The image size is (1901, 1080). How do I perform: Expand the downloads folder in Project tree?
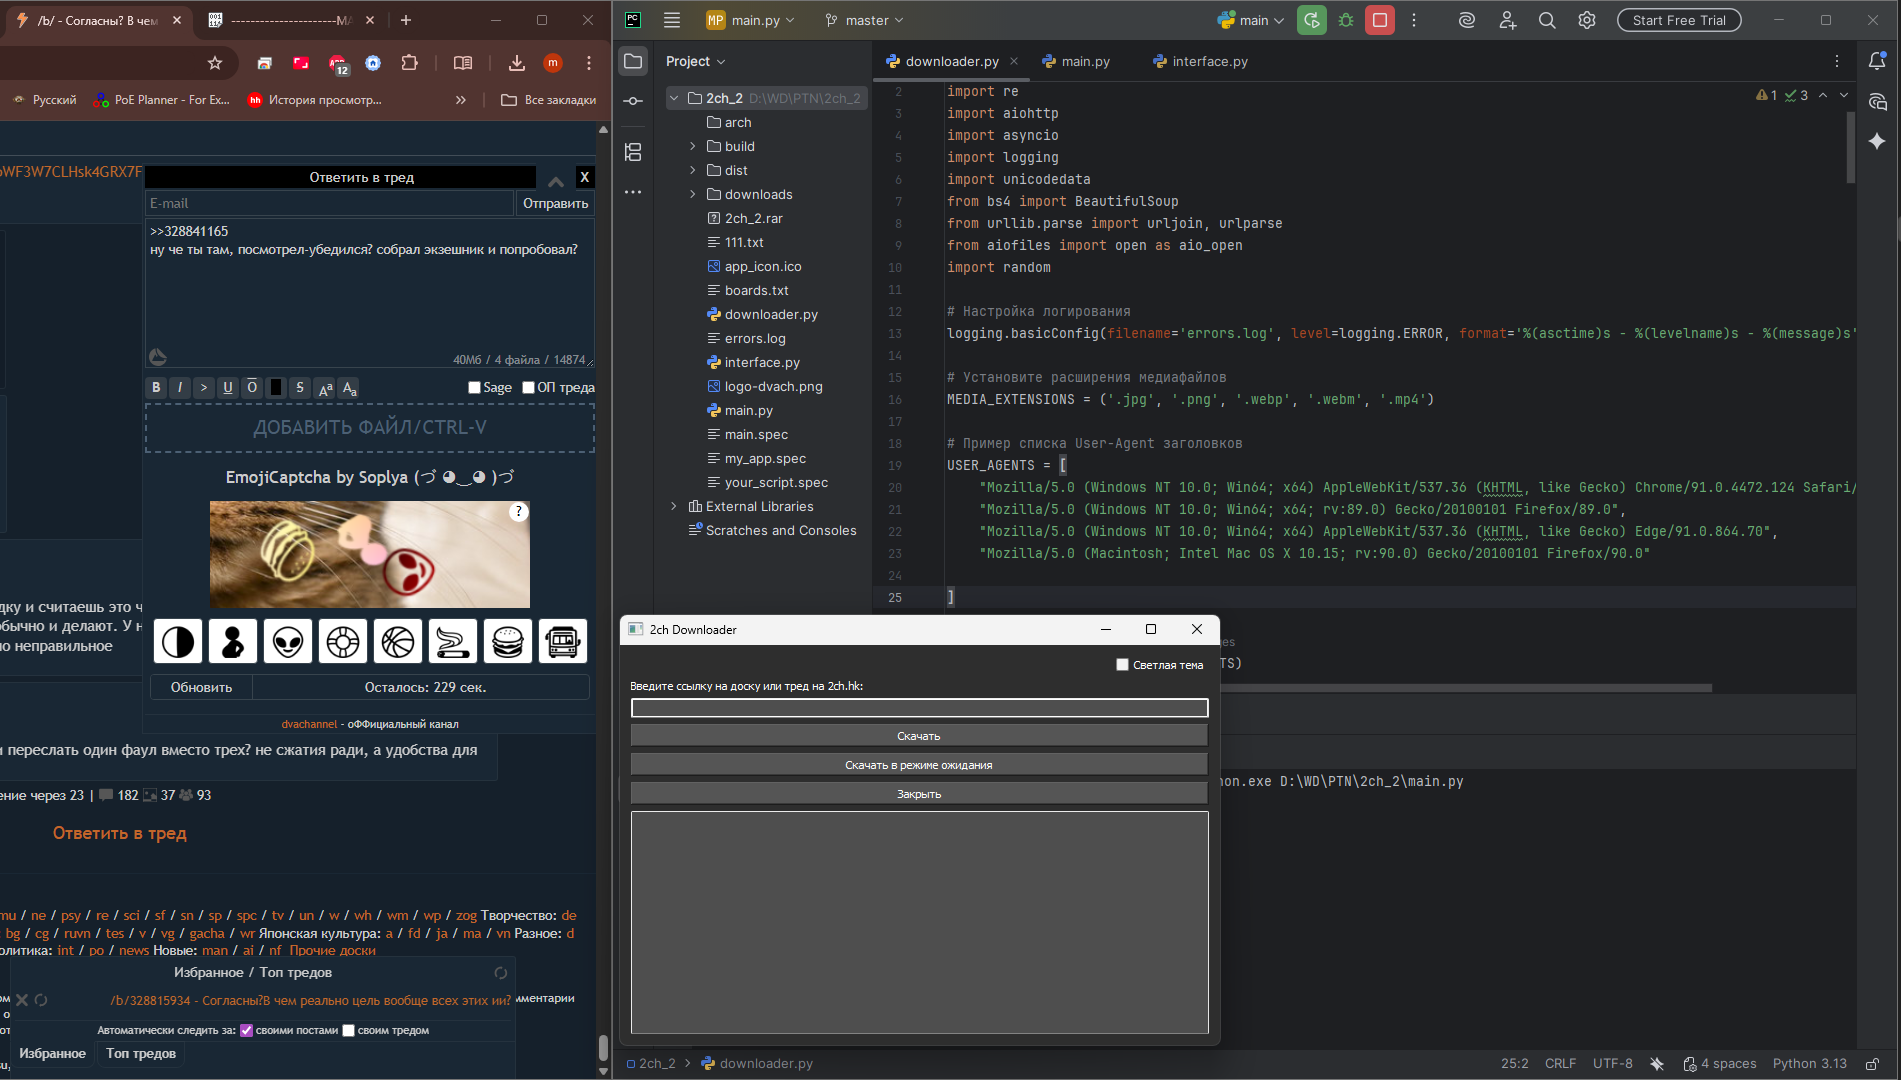[693, 194]
